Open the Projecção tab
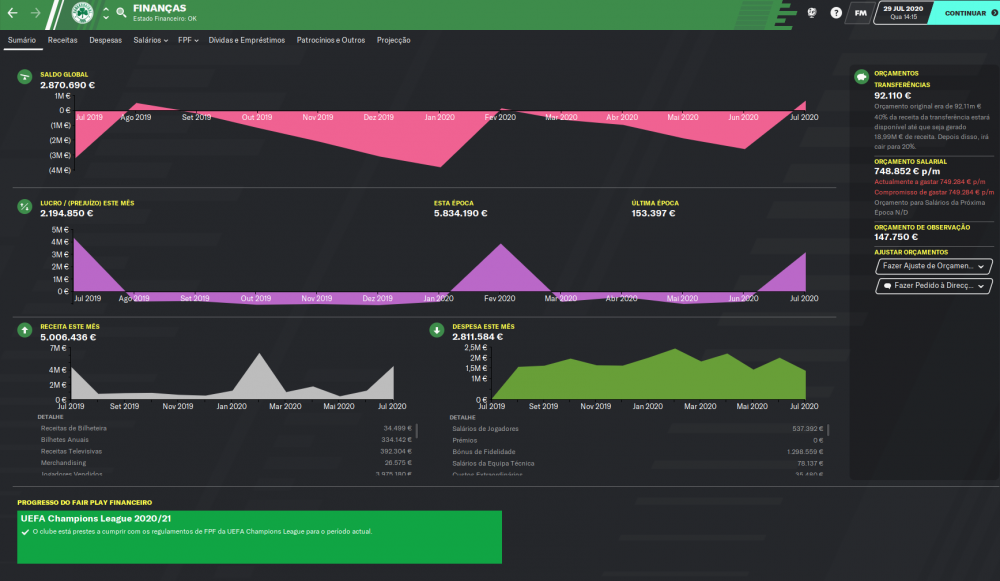Image resolution: width=1000 pixels, height=581 pixels. [x=393, y=40]
